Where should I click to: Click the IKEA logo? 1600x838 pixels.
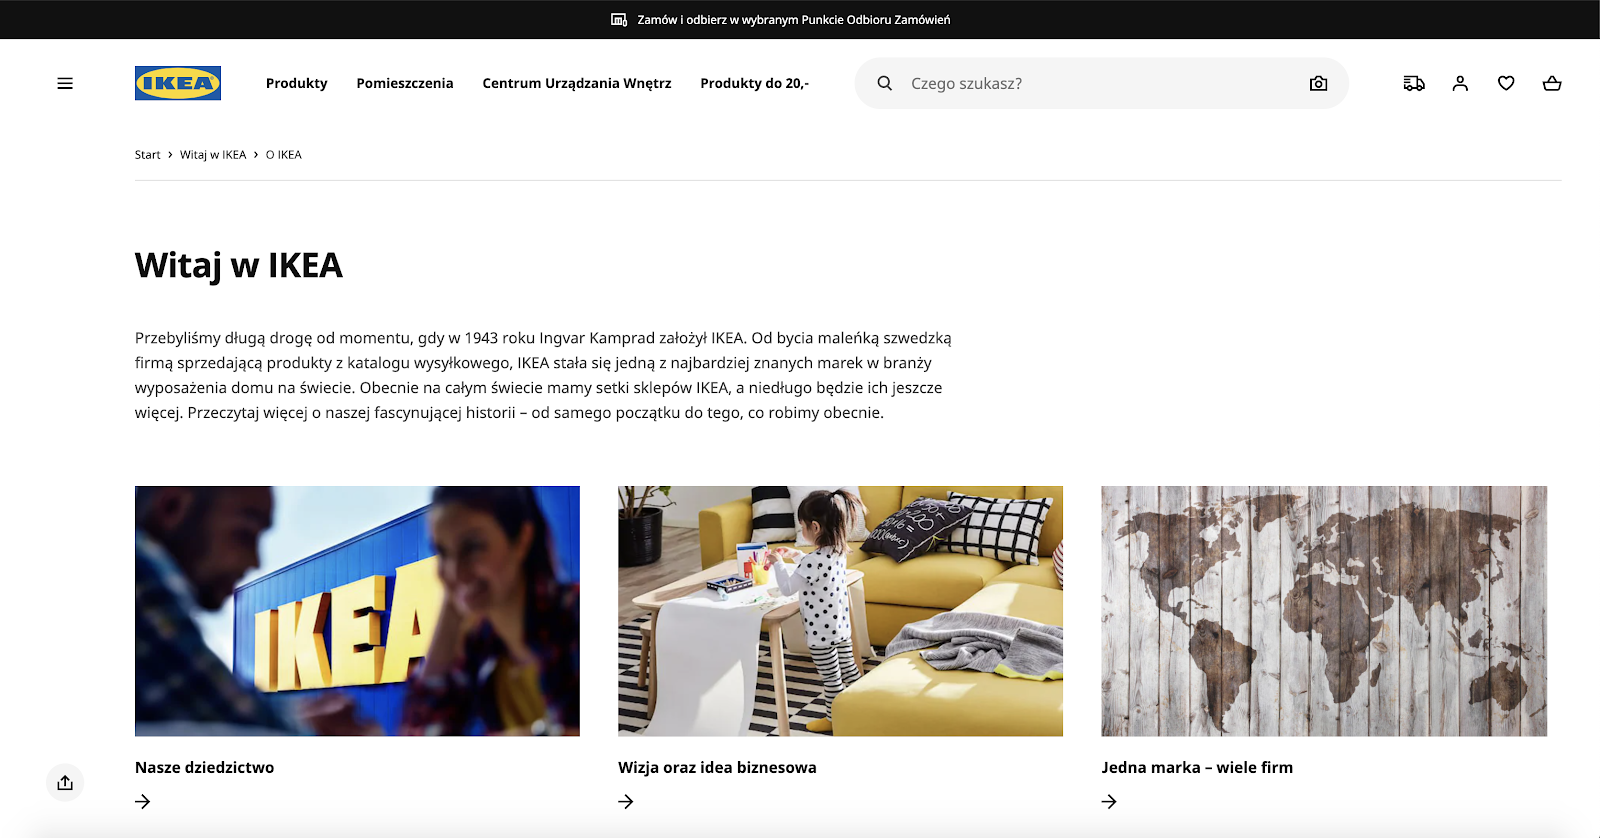click(178, 83)
